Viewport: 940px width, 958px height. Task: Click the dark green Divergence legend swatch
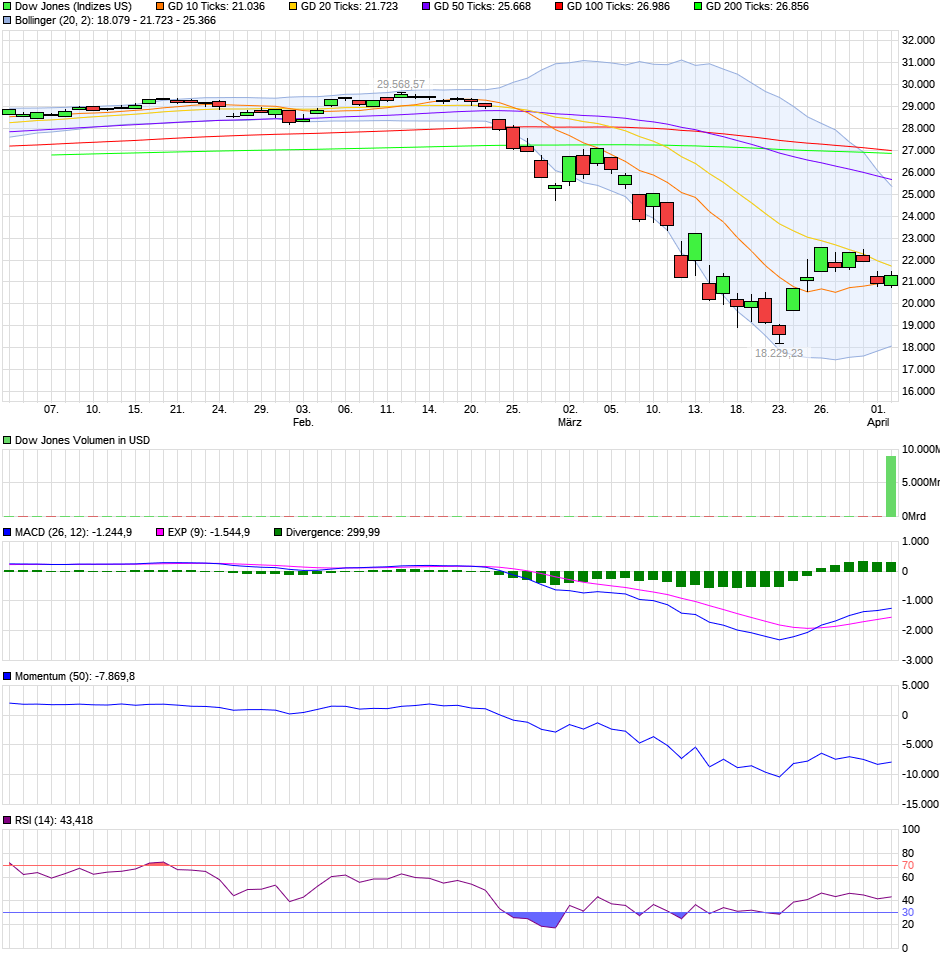[278, 532]
